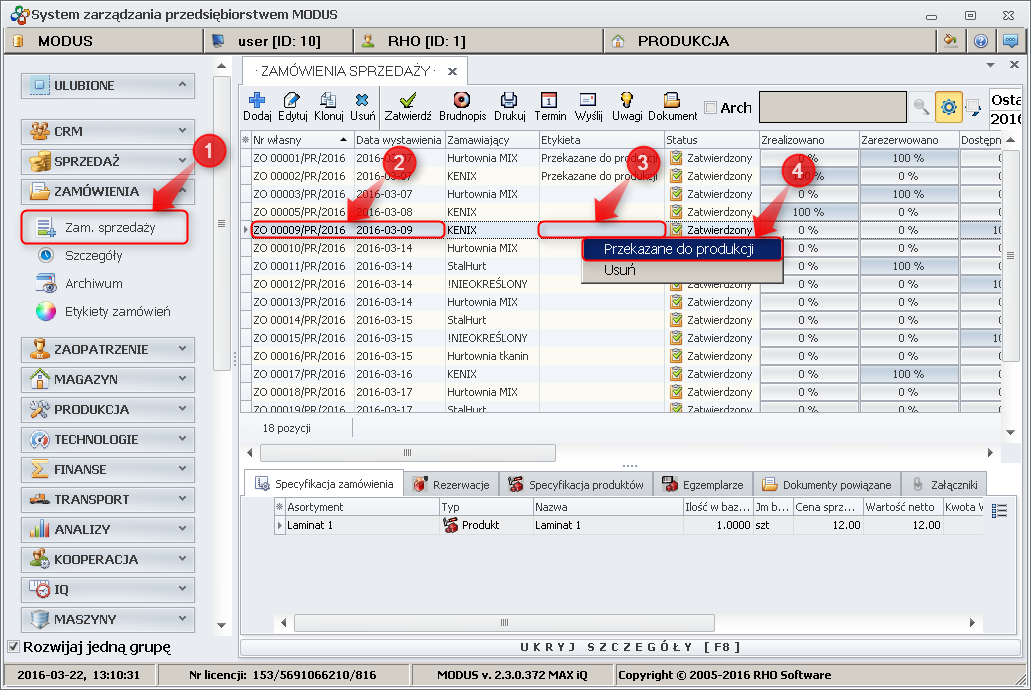
Task: Open Etykiety zamówień color wheel item
Action: click(46, 311)
